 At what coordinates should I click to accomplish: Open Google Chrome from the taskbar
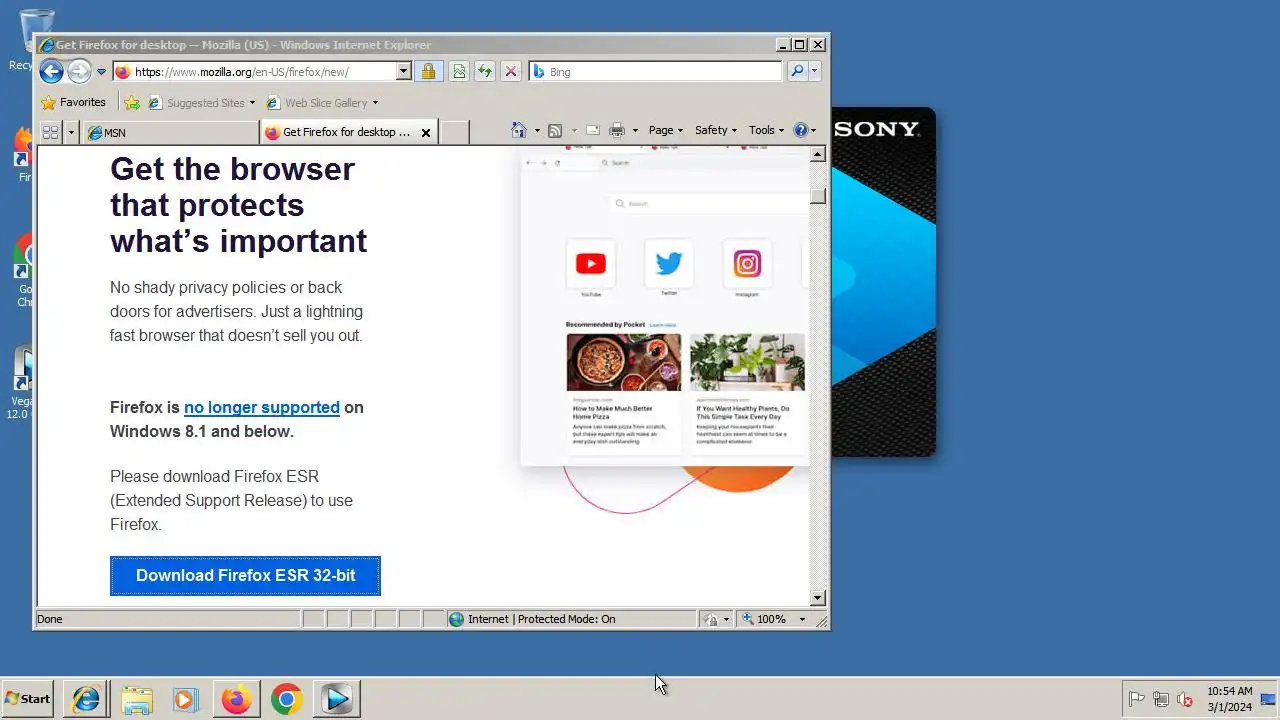click(x=287, y=699)
